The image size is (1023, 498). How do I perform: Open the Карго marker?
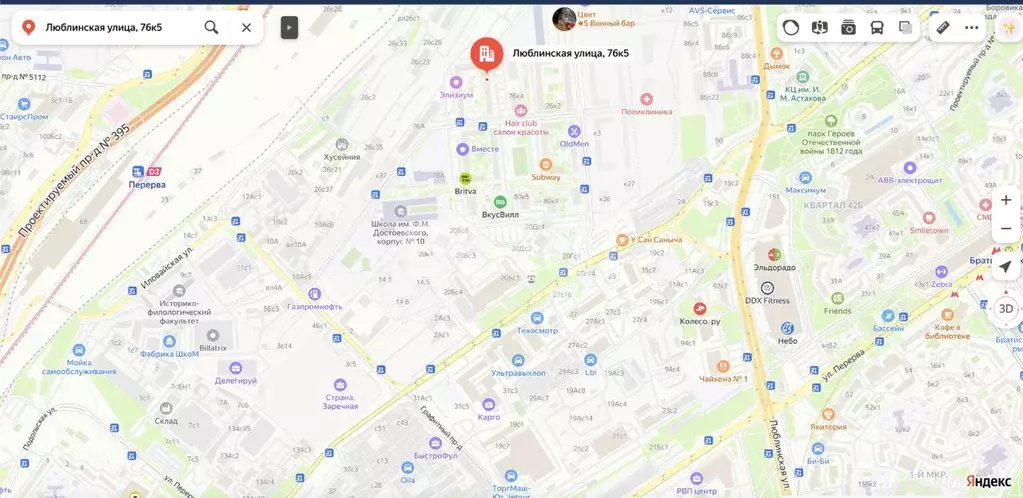489,405
